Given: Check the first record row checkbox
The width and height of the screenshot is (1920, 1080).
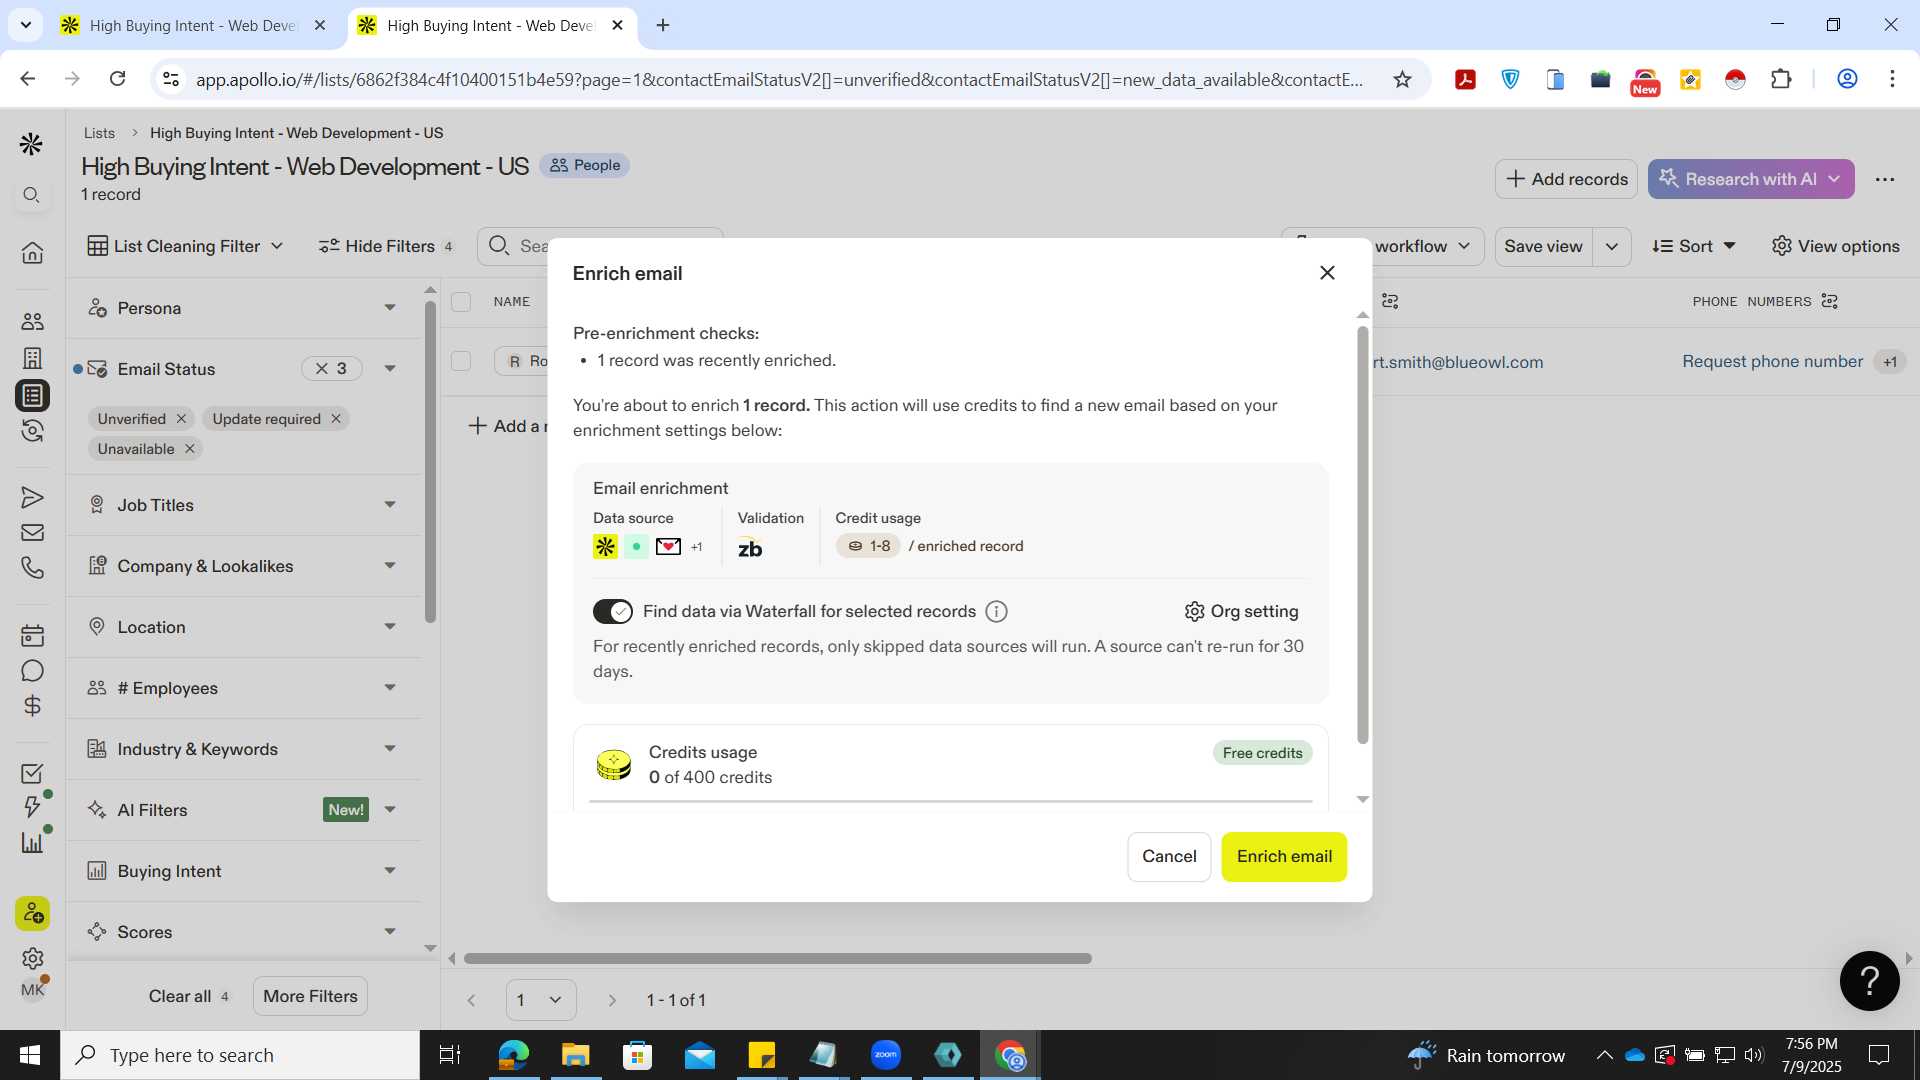Looking at the screenshot, I should (x=461, y=361).
